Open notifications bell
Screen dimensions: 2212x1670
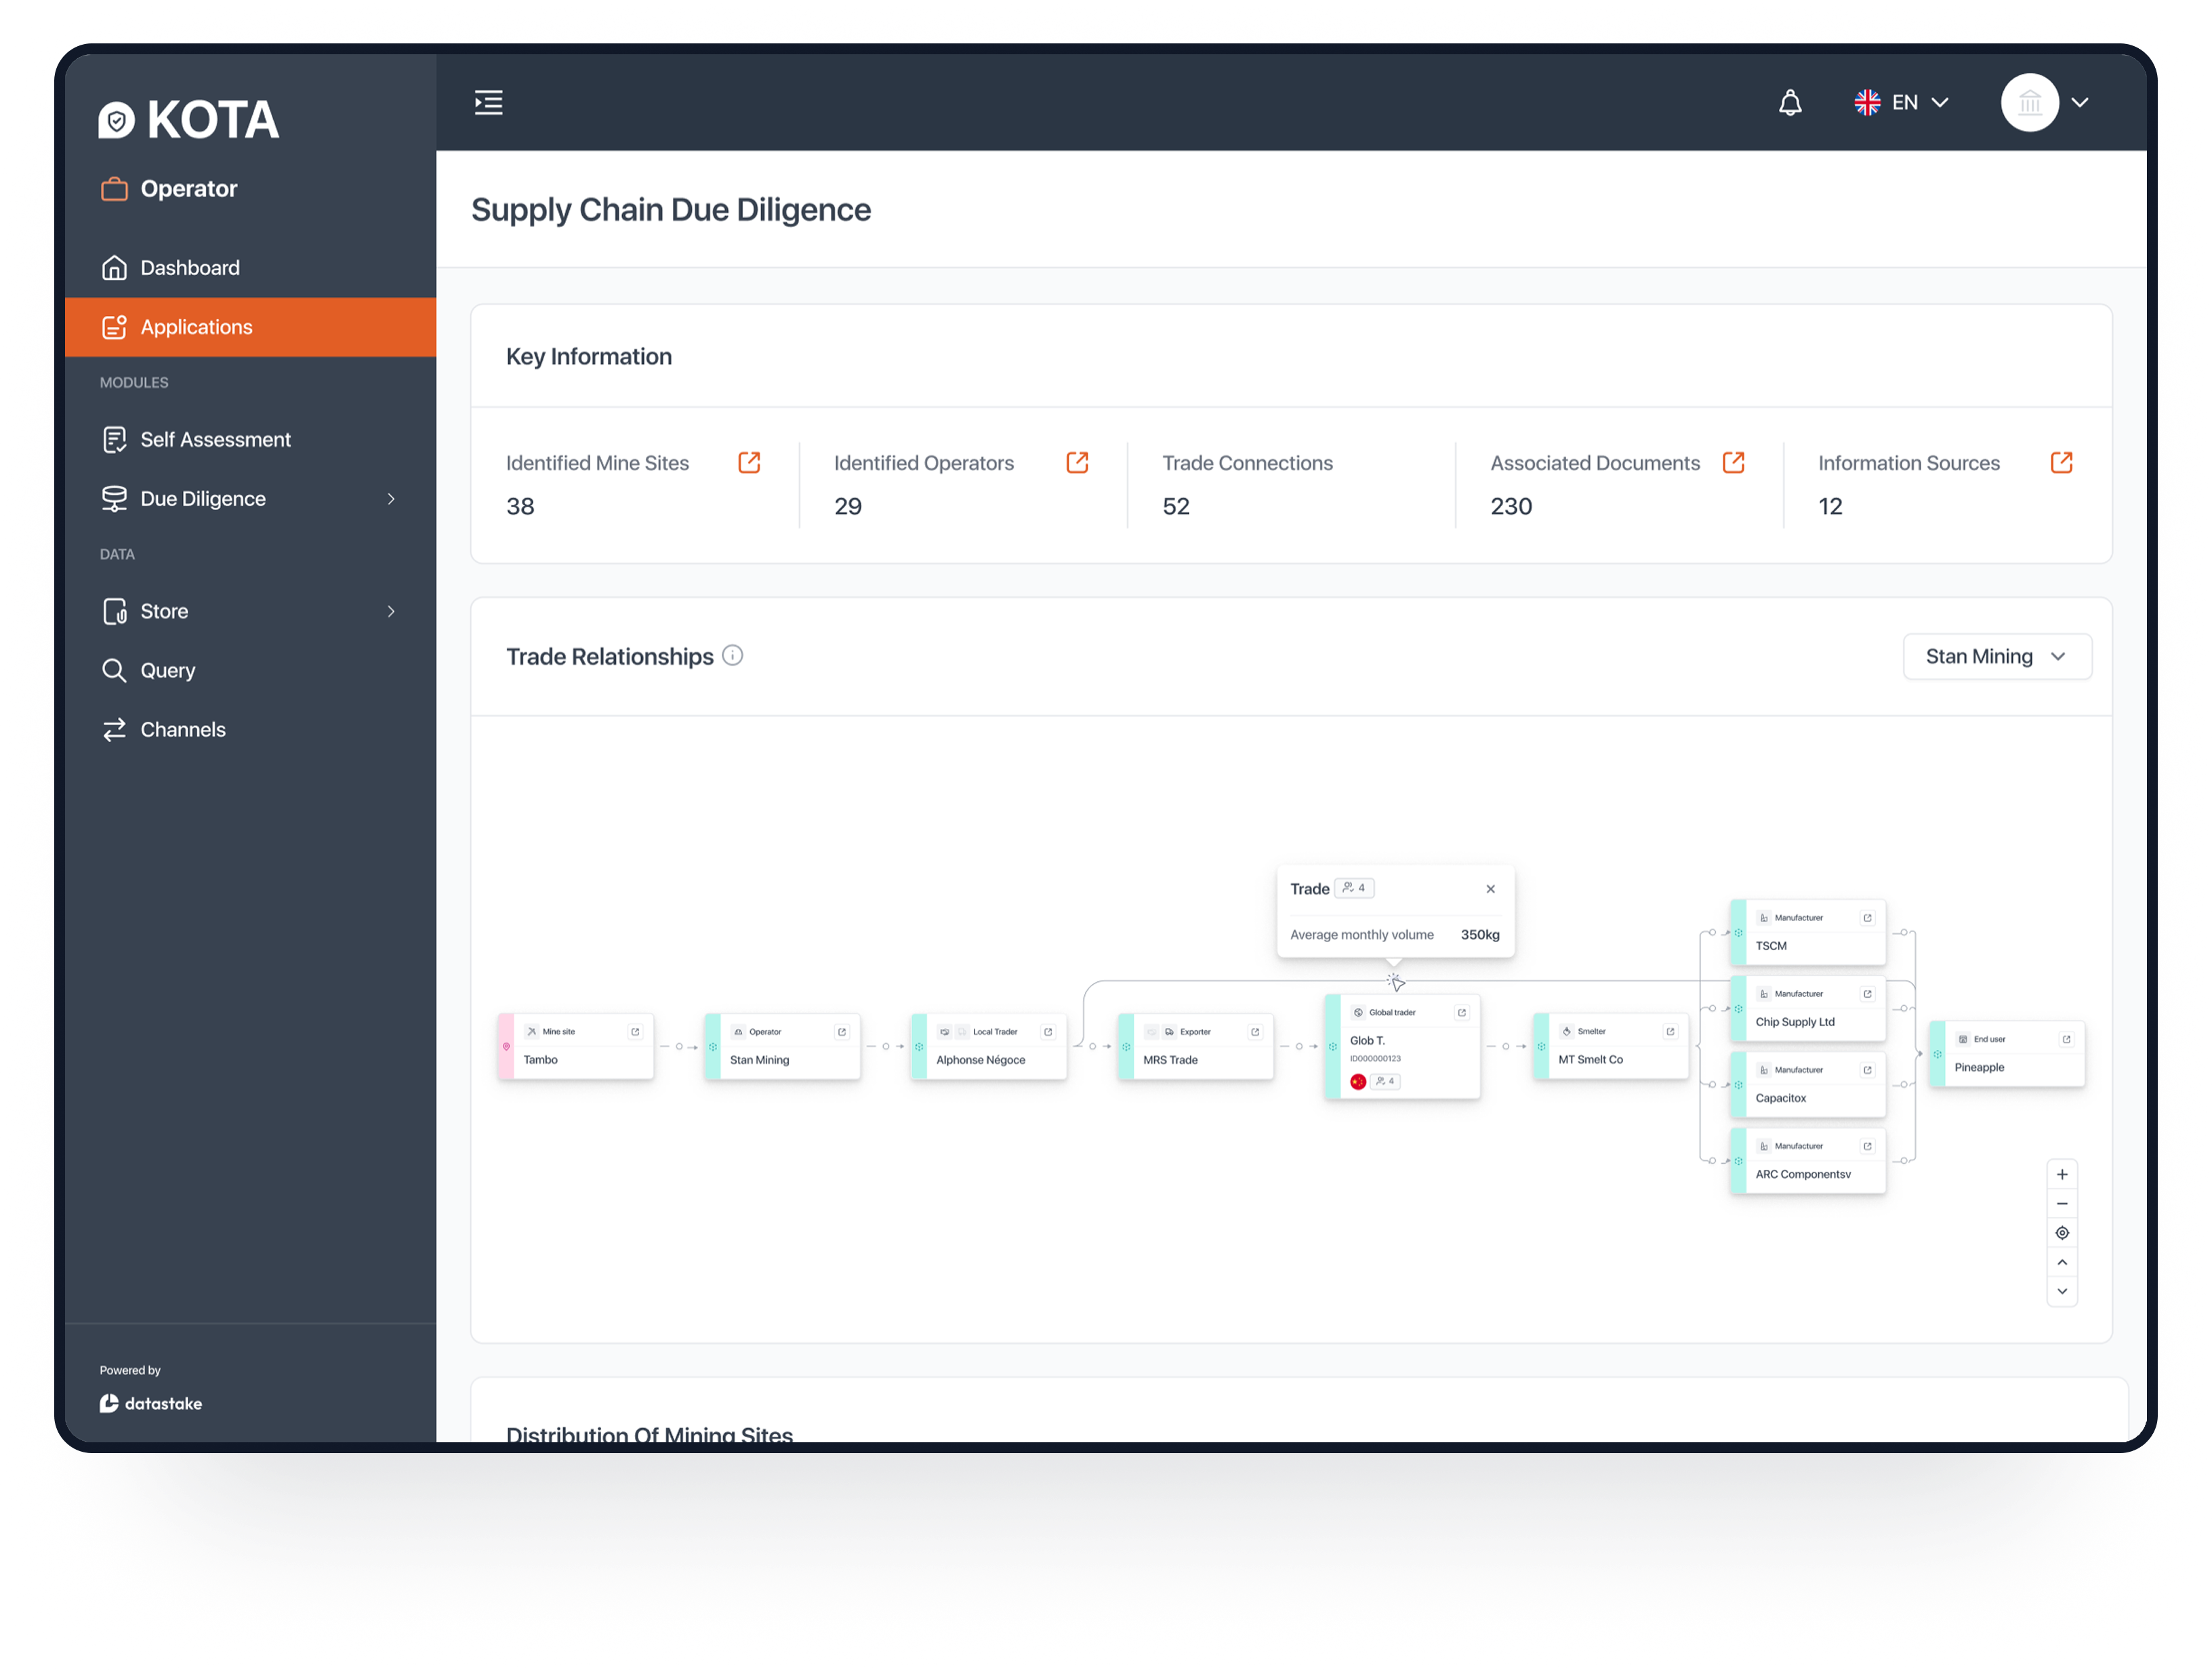point(1790,103)
